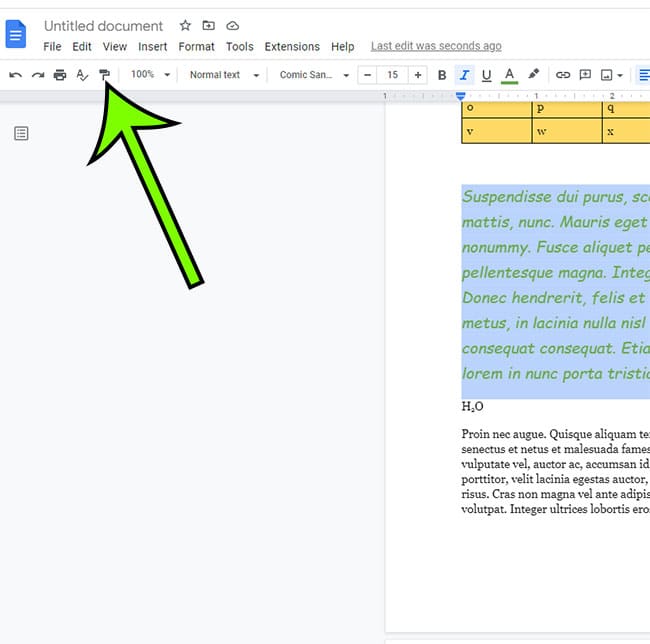The image size is (650, 644).
Task: Click the table cell containing 'w'
Action: point(567,131)
